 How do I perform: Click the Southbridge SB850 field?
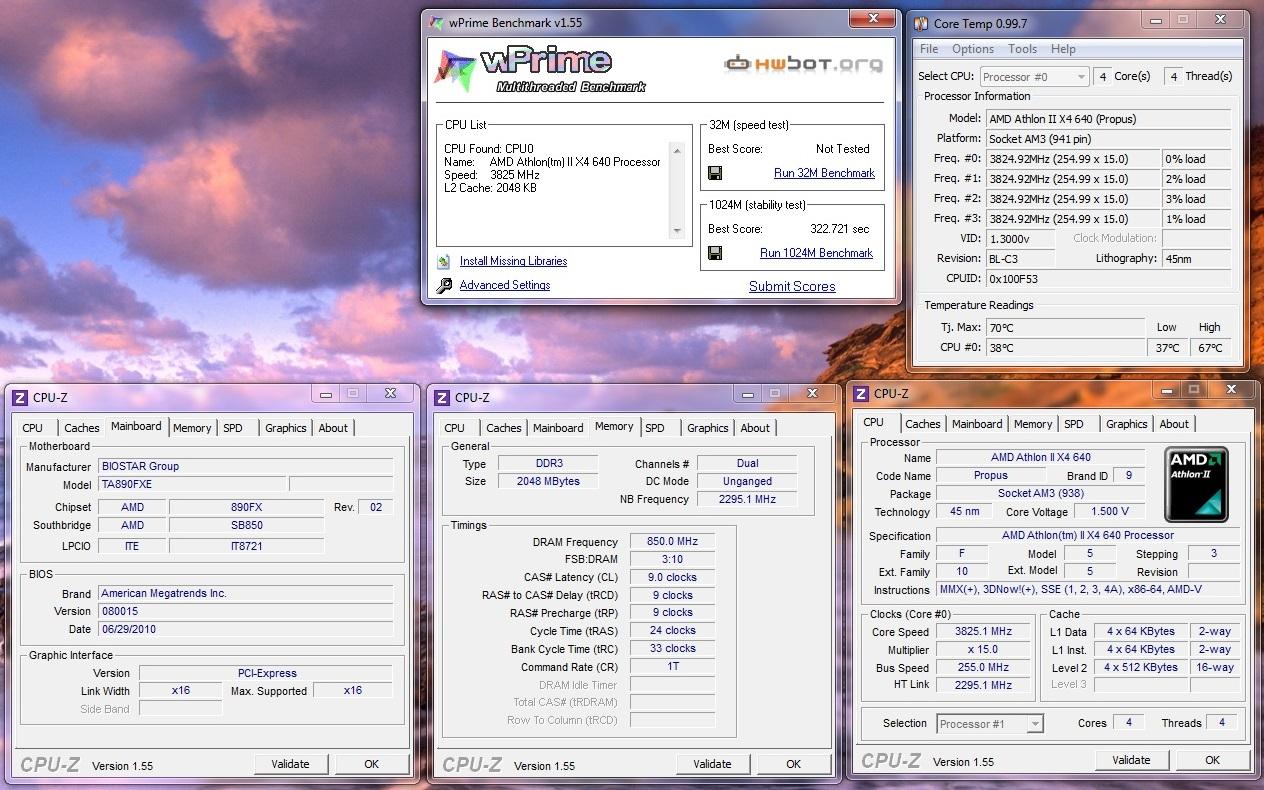[x=247, y=525]
